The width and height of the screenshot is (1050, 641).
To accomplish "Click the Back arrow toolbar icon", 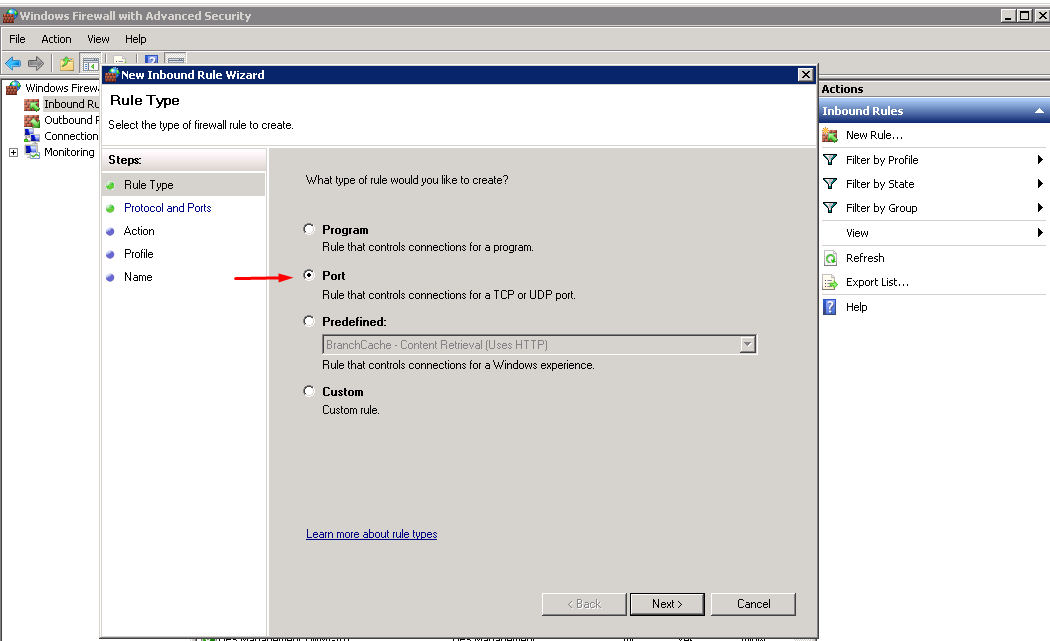I will tap(13, 63).
